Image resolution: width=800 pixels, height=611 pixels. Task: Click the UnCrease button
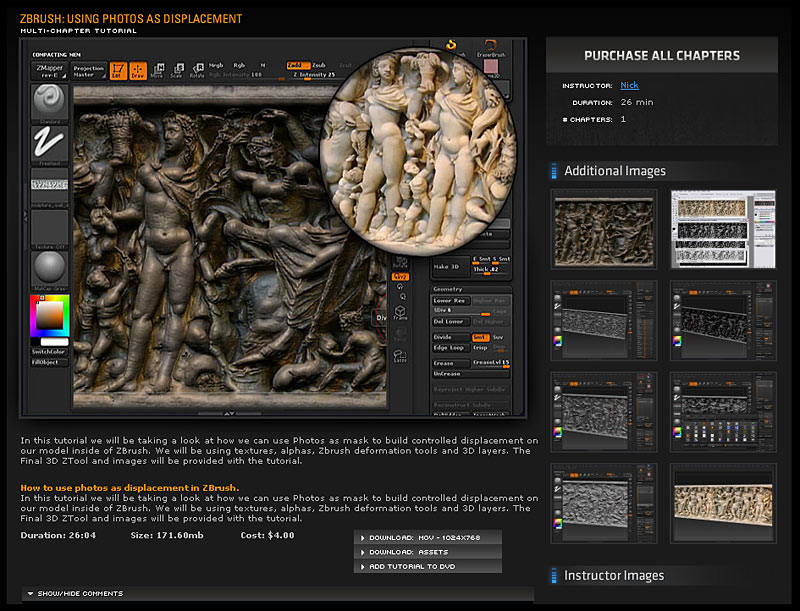pos(471,374)
